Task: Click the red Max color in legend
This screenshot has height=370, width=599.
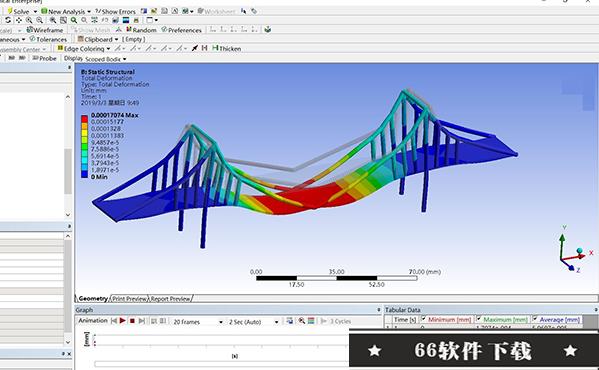Action: tap(84, 119)
